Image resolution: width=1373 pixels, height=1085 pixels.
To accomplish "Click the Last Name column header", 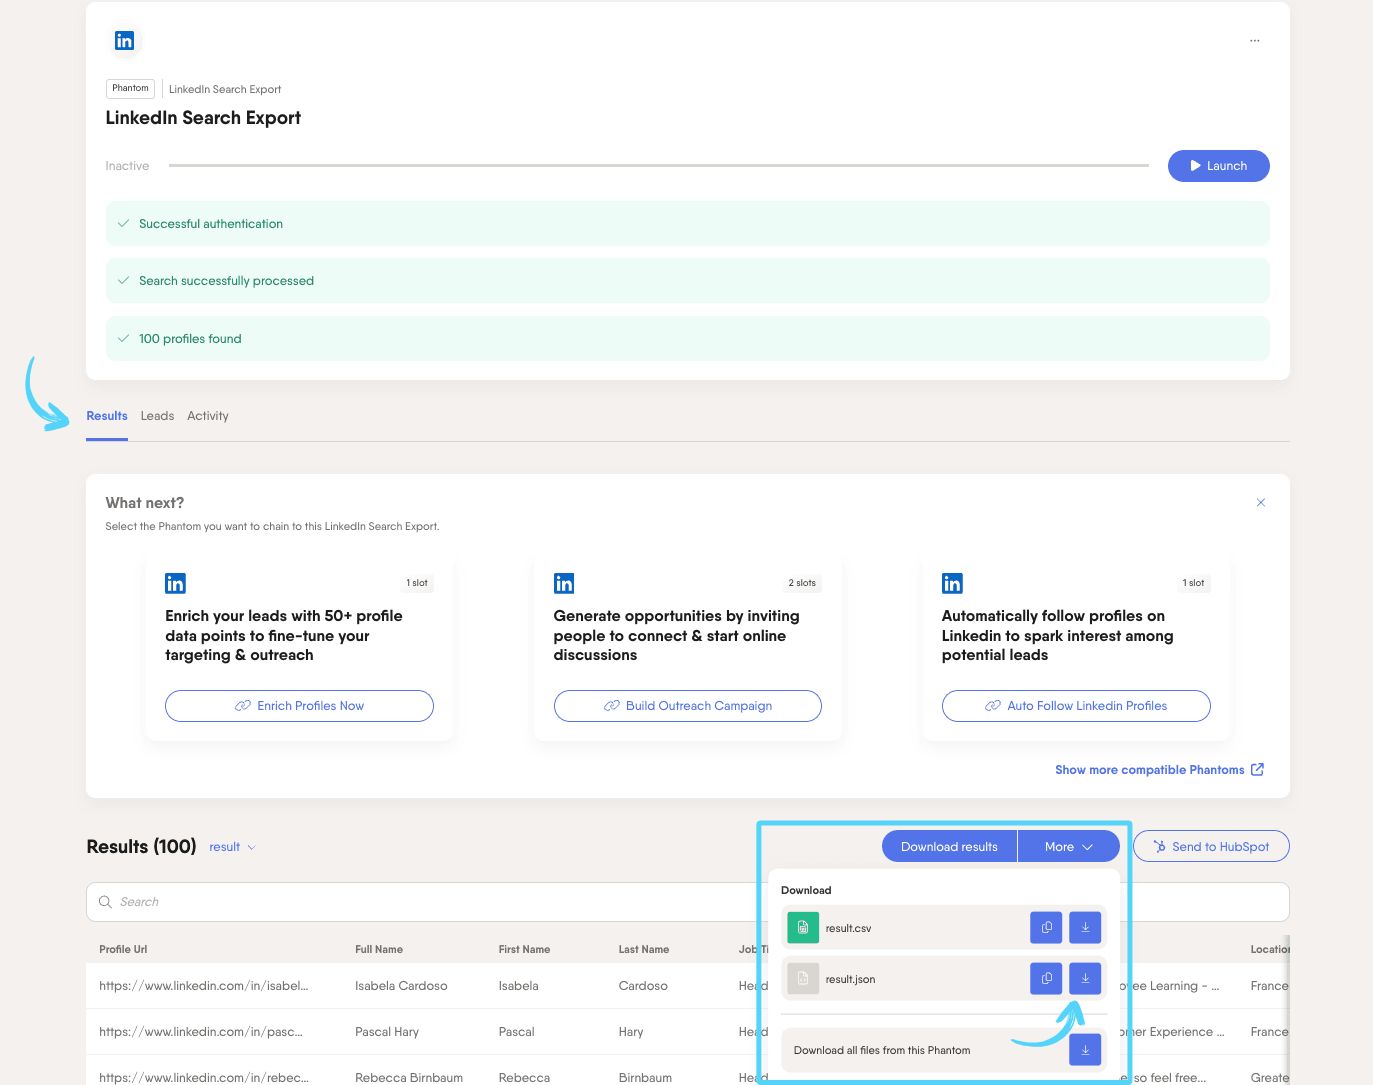I will click(644, 949).
